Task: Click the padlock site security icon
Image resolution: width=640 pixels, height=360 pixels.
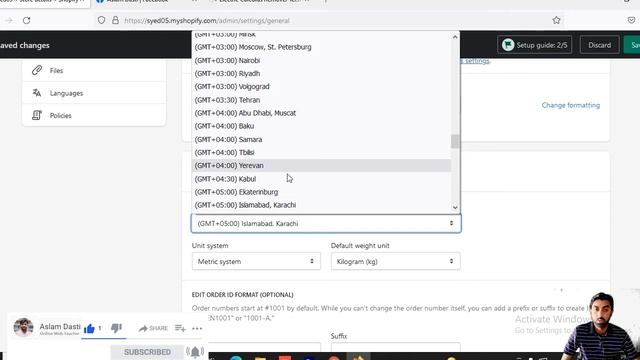Action: [116, 20]
